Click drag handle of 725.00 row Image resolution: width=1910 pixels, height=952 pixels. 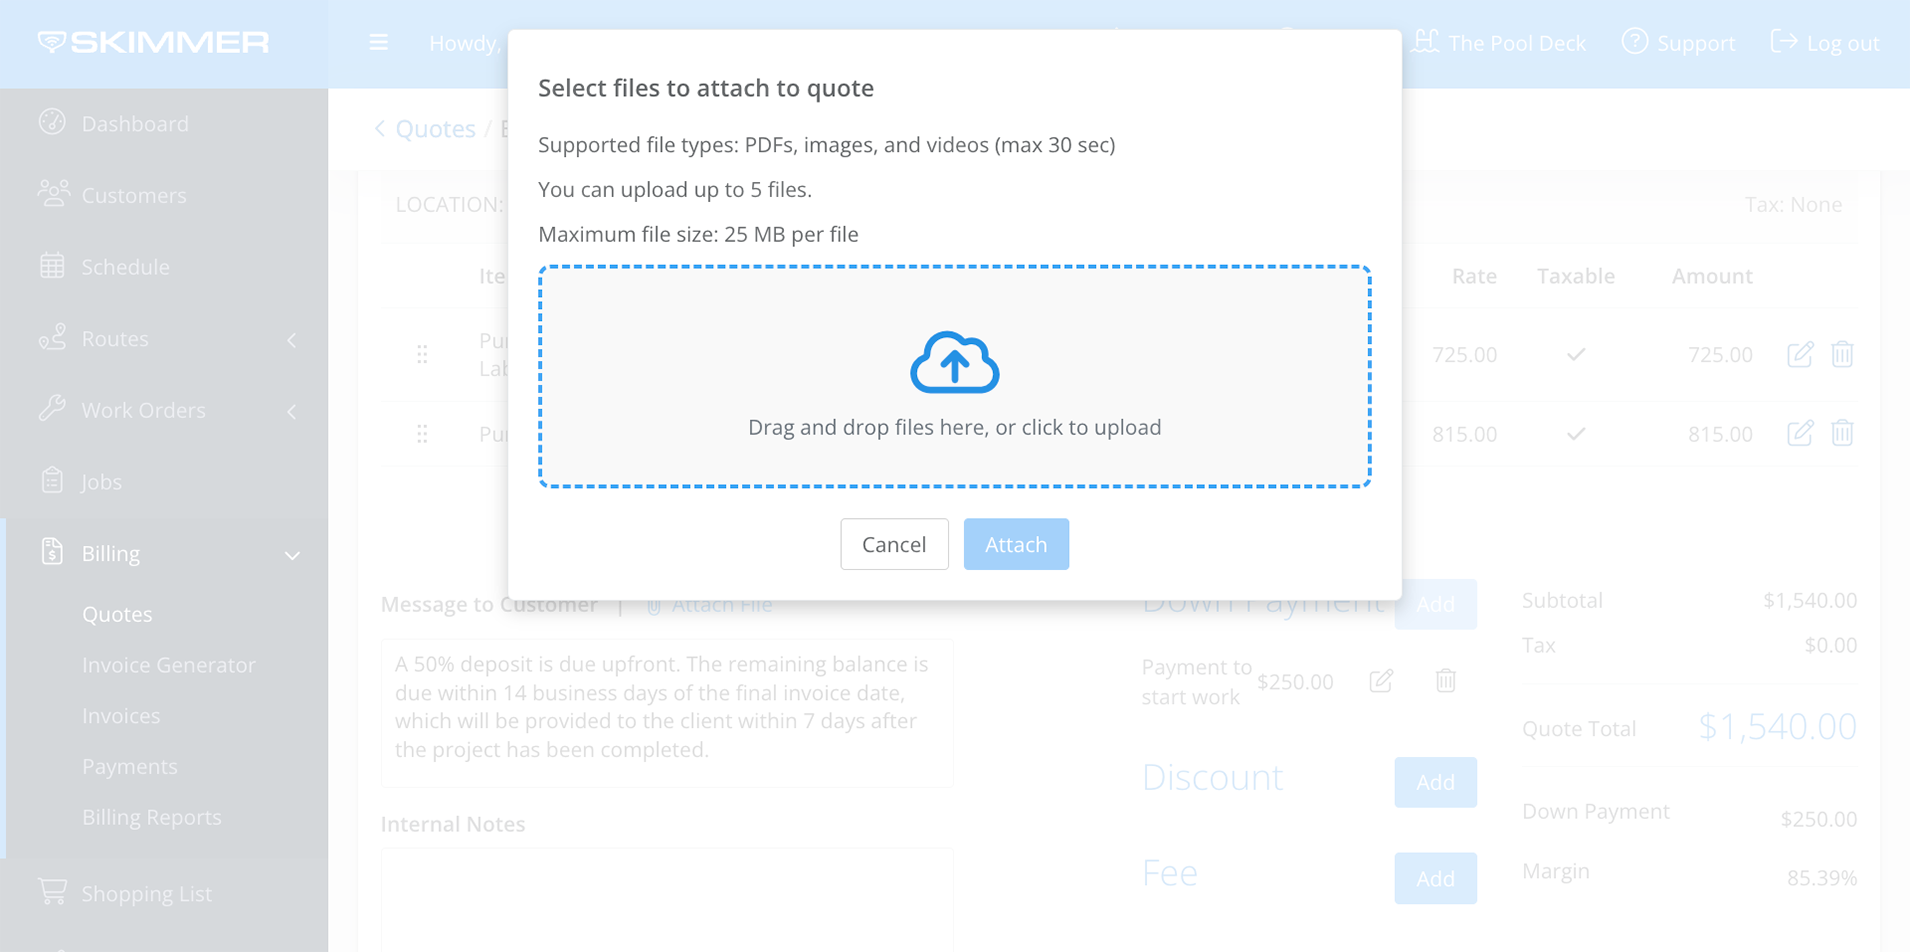tap(422, 354)
